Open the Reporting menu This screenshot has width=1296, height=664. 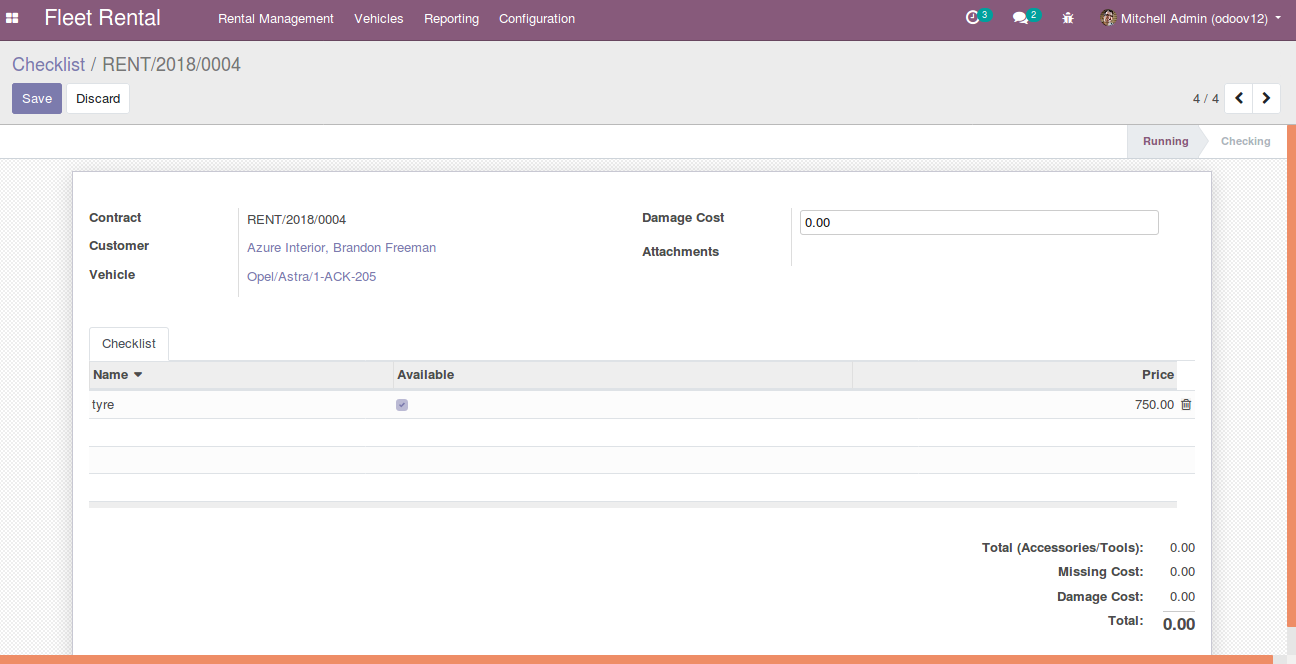451,18
